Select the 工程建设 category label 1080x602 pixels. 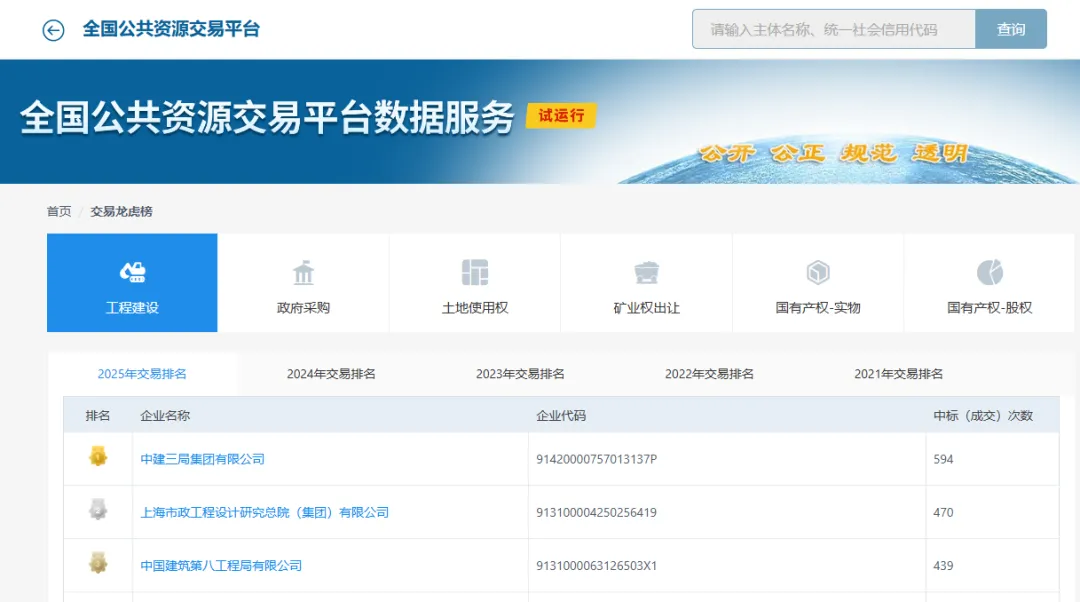pos(132,308)
